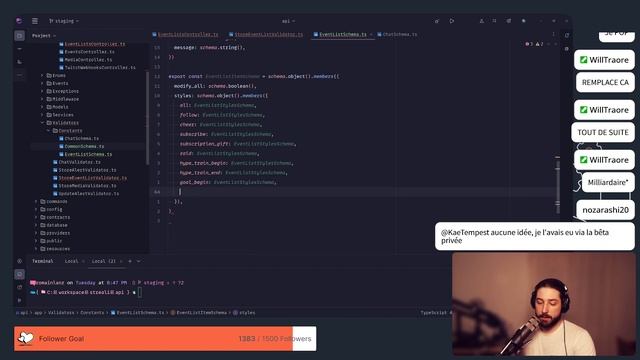Expand the Models folder
The width and height of the screenshot is (640, 360).
click(42, 107)
